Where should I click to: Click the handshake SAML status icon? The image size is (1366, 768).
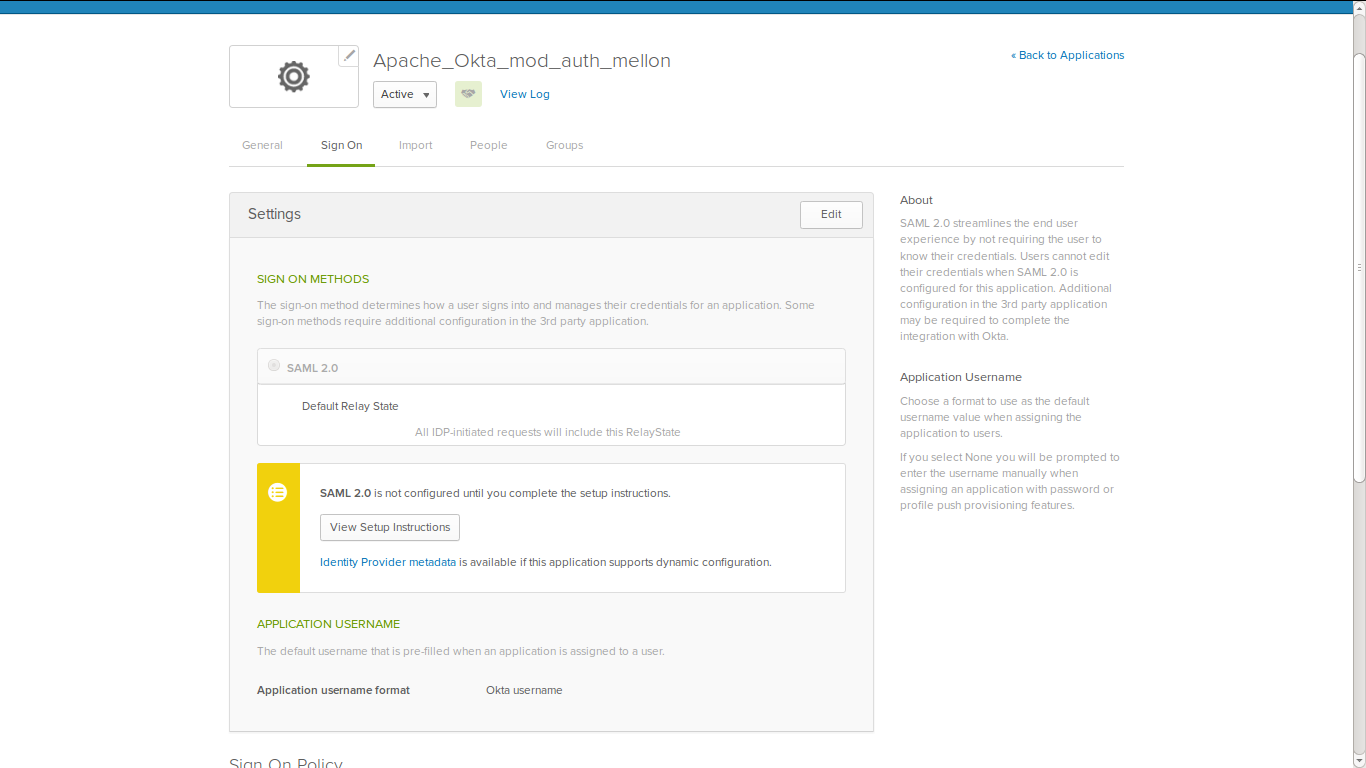tap(468, 94)
